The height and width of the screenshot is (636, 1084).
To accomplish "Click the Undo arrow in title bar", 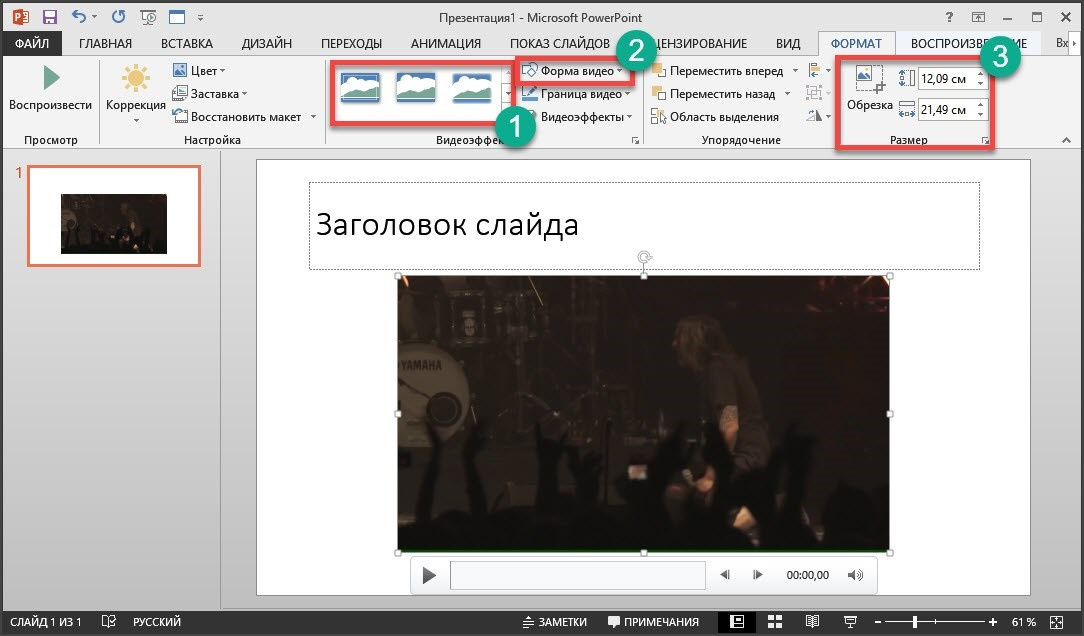I will coord(79,17).
